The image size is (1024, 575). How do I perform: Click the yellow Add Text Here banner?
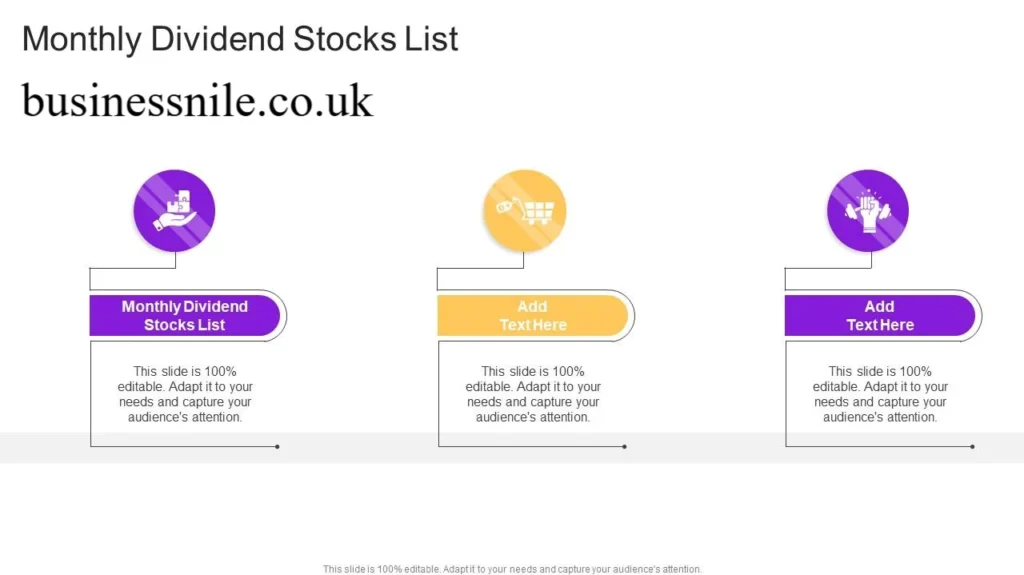(x=532, y=316)
